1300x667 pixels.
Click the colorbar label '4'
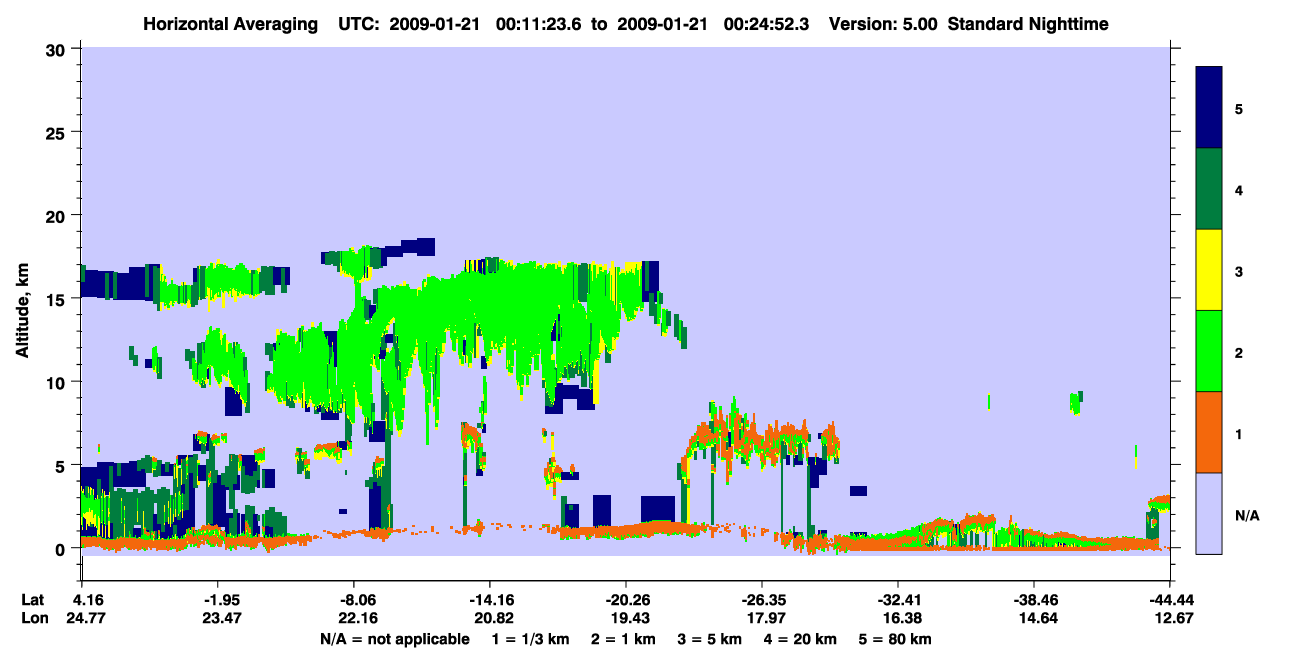(1239, 189)
